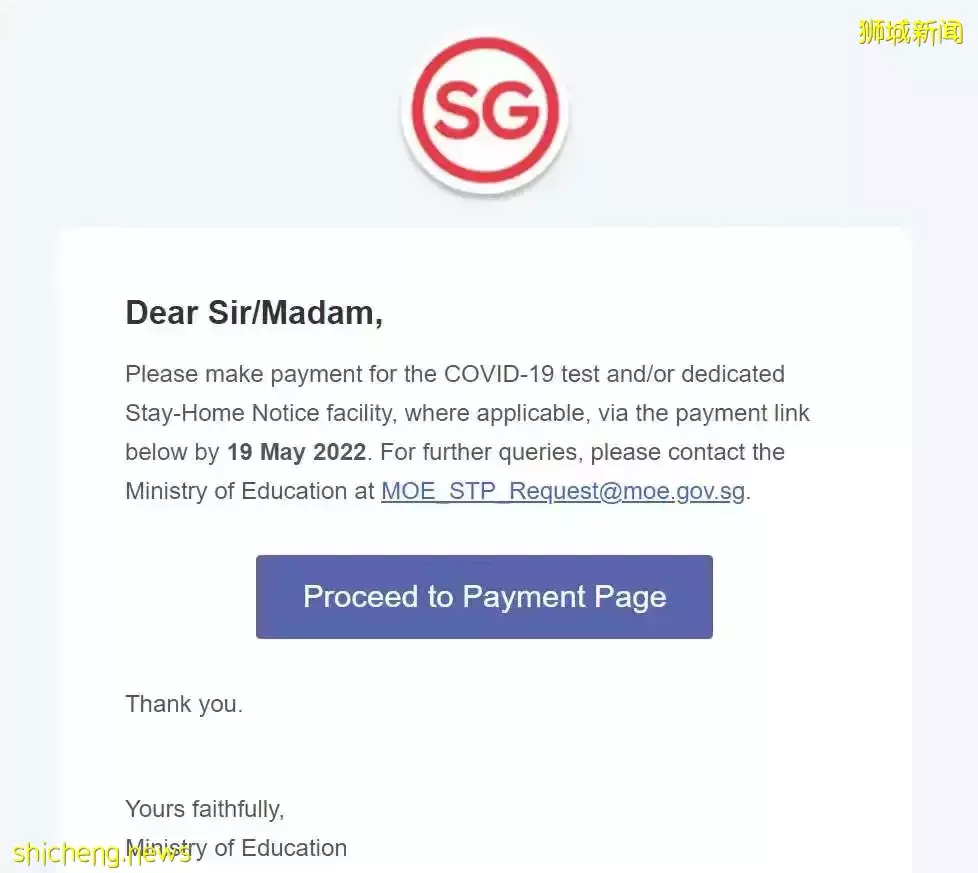Click the Thank you. line

pyautogui.click(x=184, y=704)
